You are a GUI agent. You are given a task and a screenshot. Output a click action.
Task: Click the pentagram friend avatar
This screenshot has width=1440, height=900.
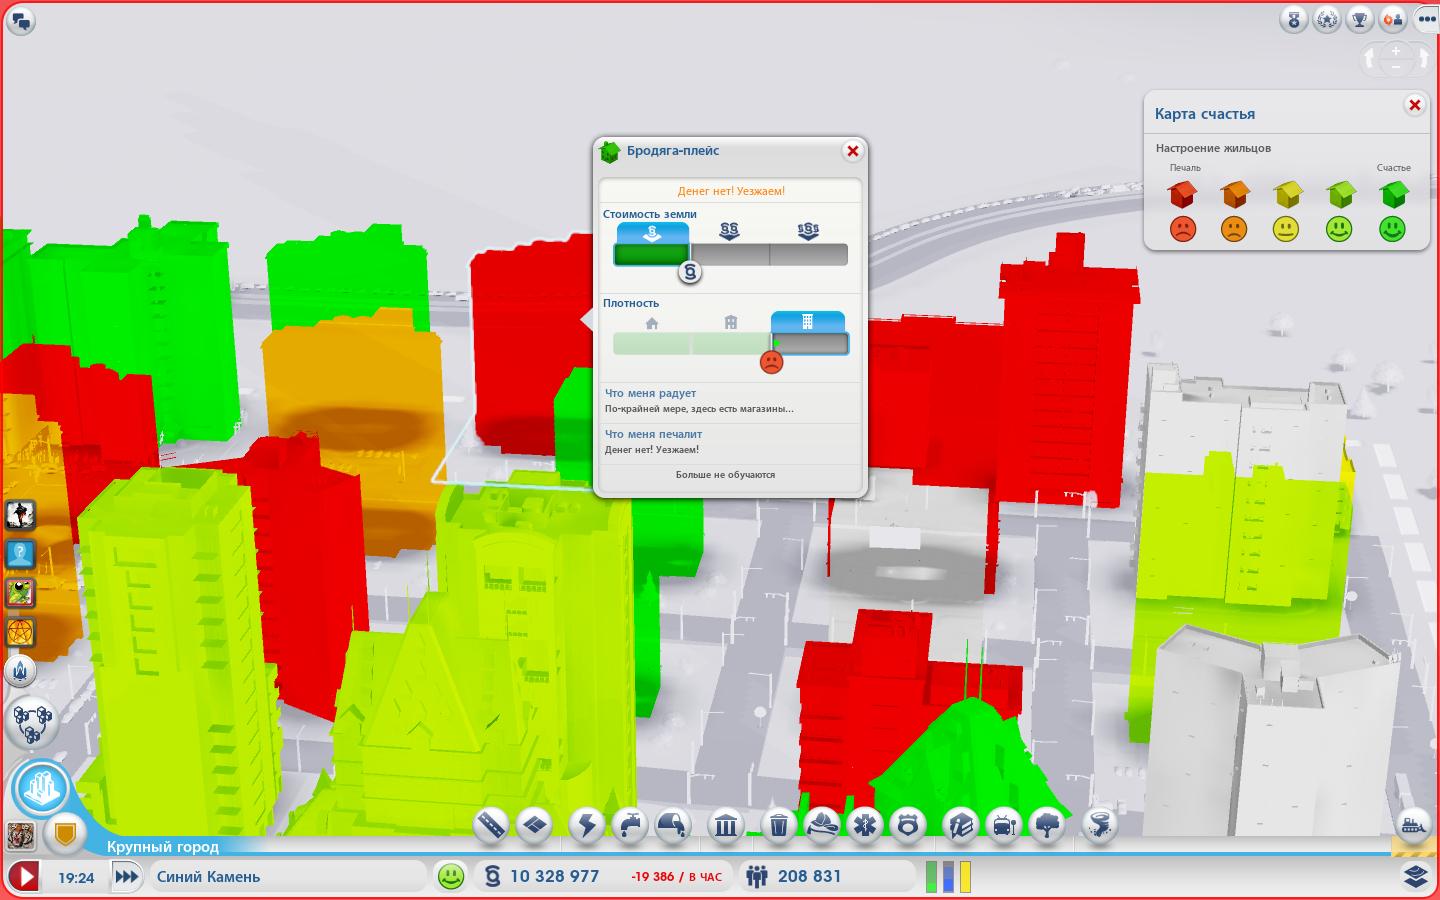pos(20,632)
